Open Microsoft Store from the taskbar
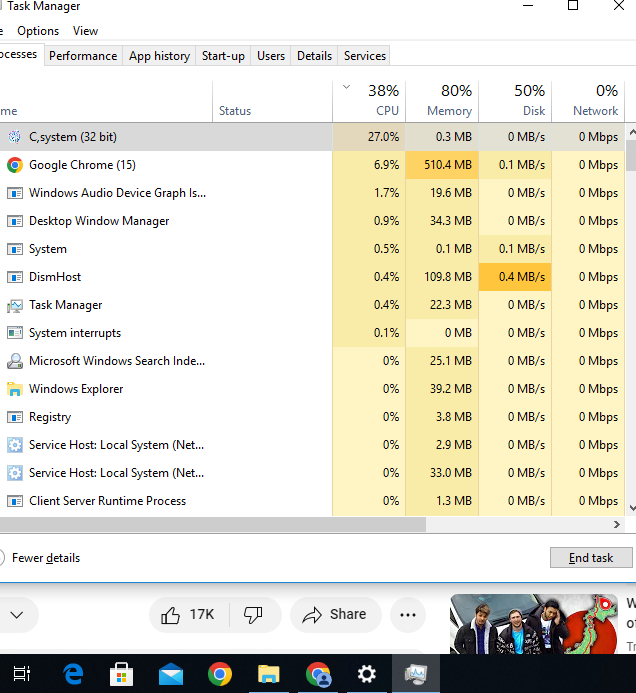Viewport: 636px width, 693px height. pos(122,674)
